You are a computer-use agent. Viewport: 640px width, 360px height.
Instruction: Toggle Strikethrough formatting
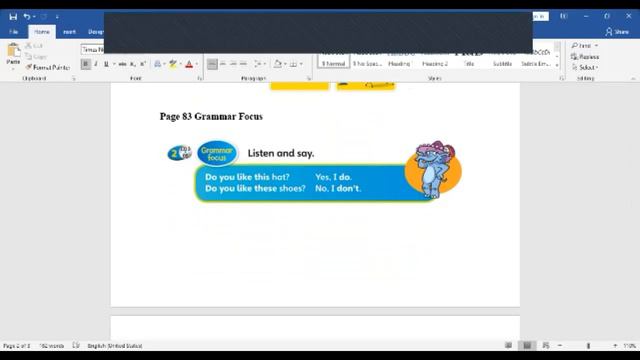[x=122, y=64]
